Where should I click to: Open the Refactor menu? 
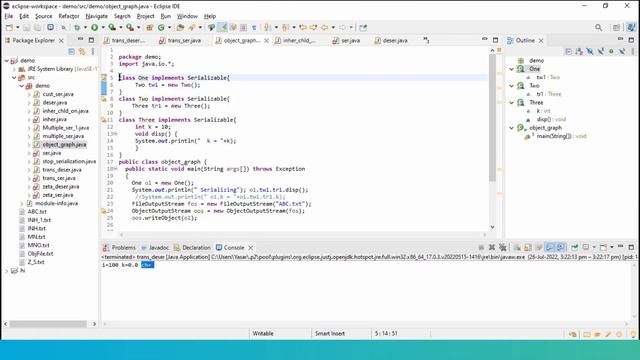(69, 16)
